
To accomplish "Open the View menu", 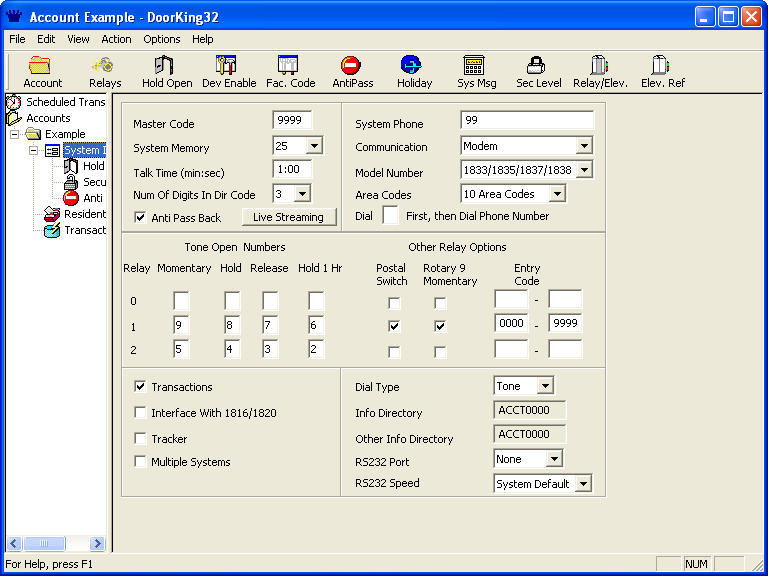I will [78, 39].
